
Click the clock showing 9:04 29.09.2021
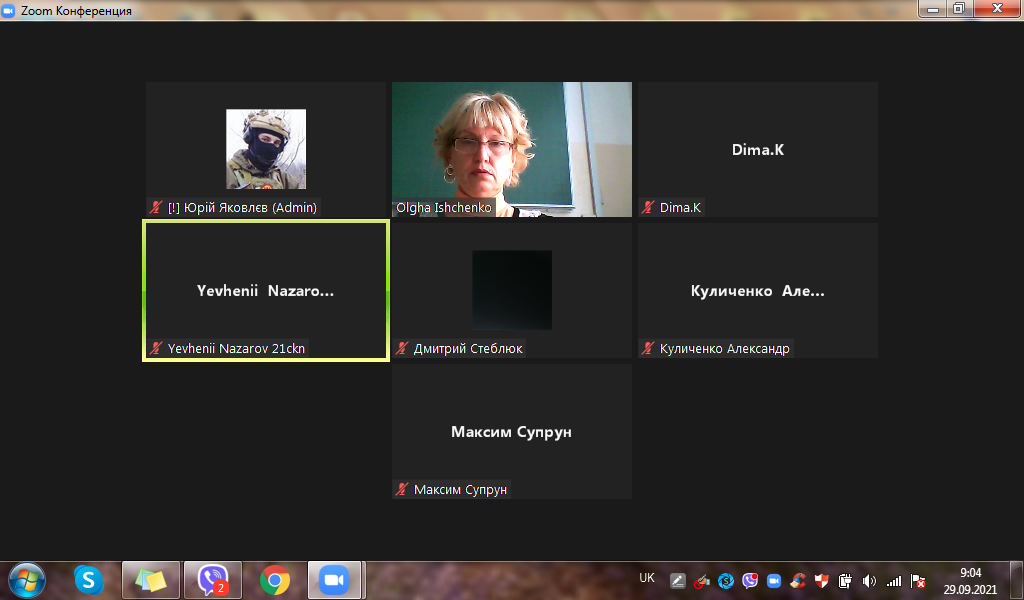point(970,580)
